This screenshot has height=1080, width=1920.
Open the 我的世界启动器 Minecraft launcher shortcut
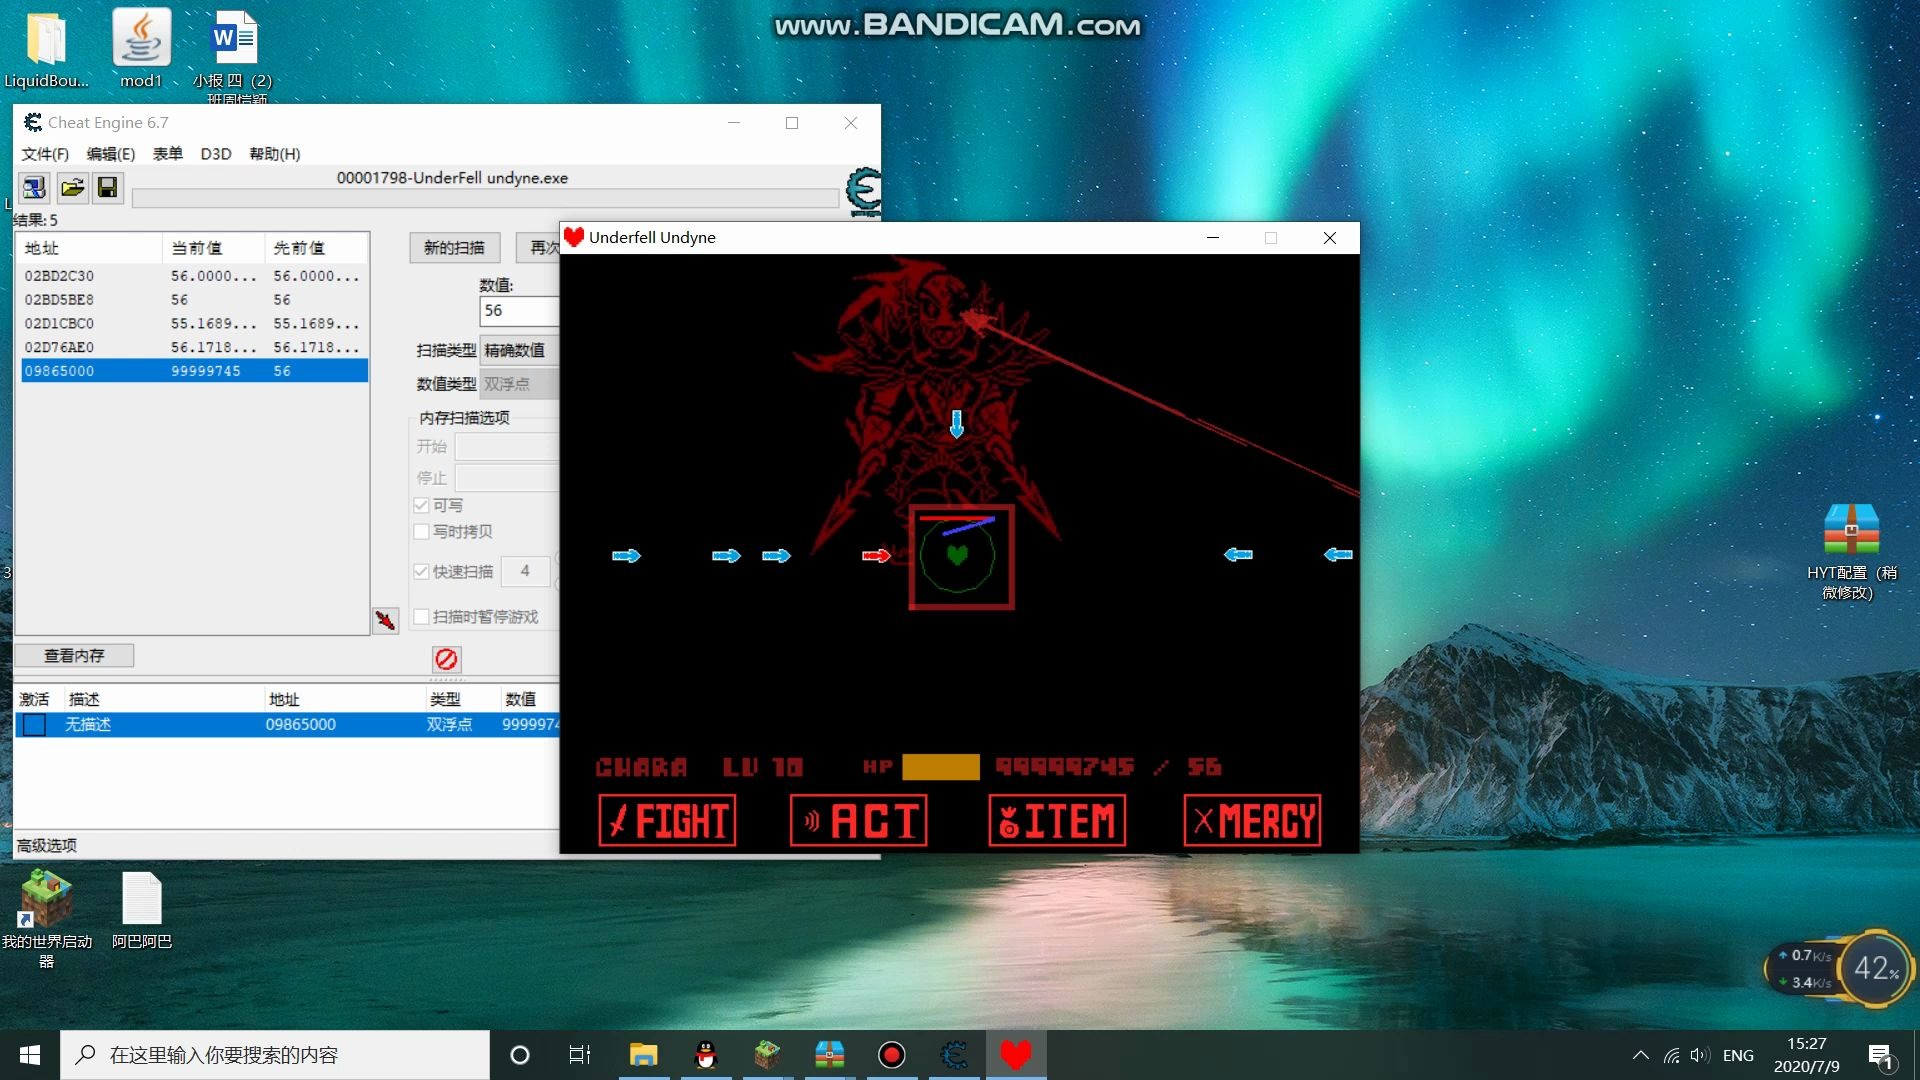(x=46, y=918)
